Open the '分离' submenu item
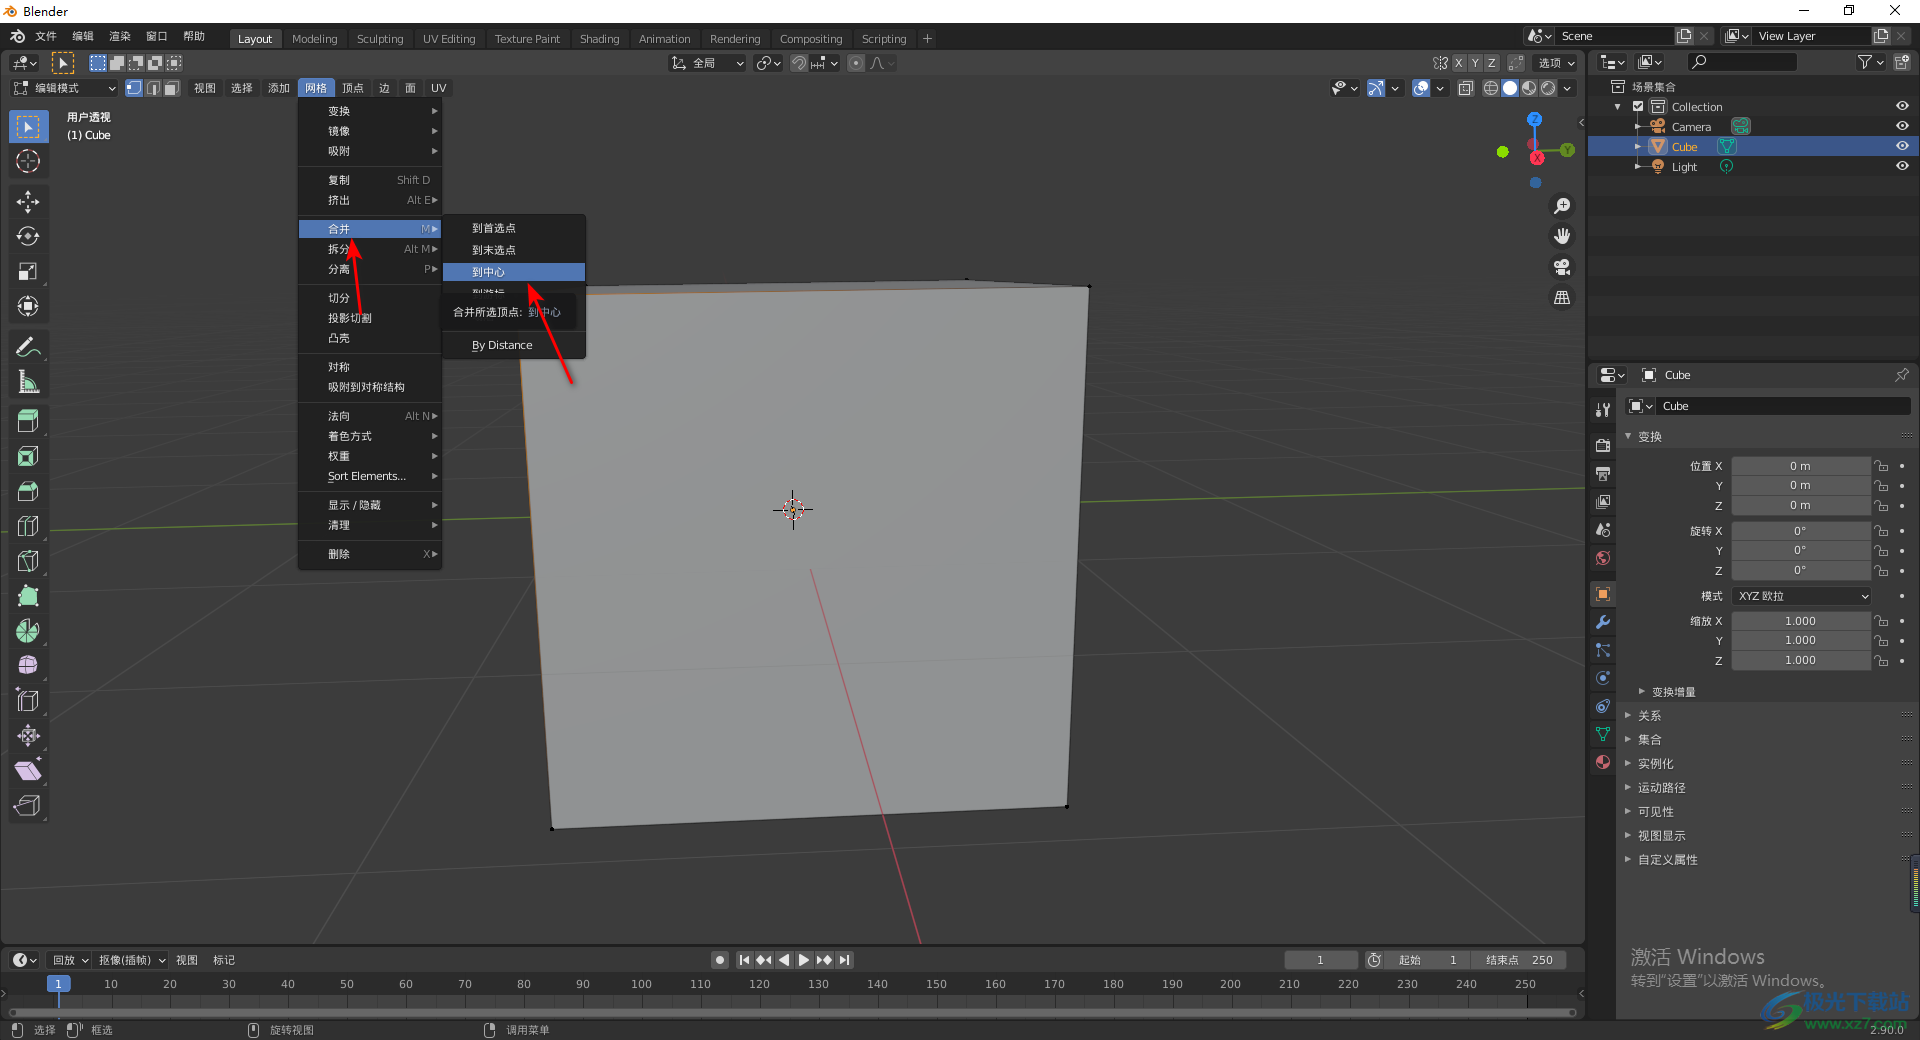Image resolution: width=1920 pixels, height=1040 pixels. pyautogui.click(x=370, y=269)
